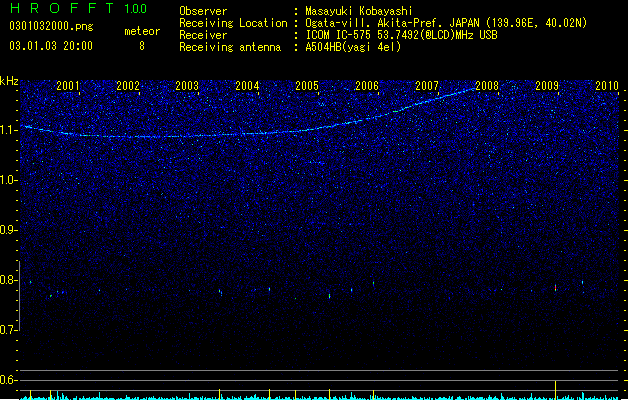Click the date stamp 03.01.03 20:00

[51, 46]
